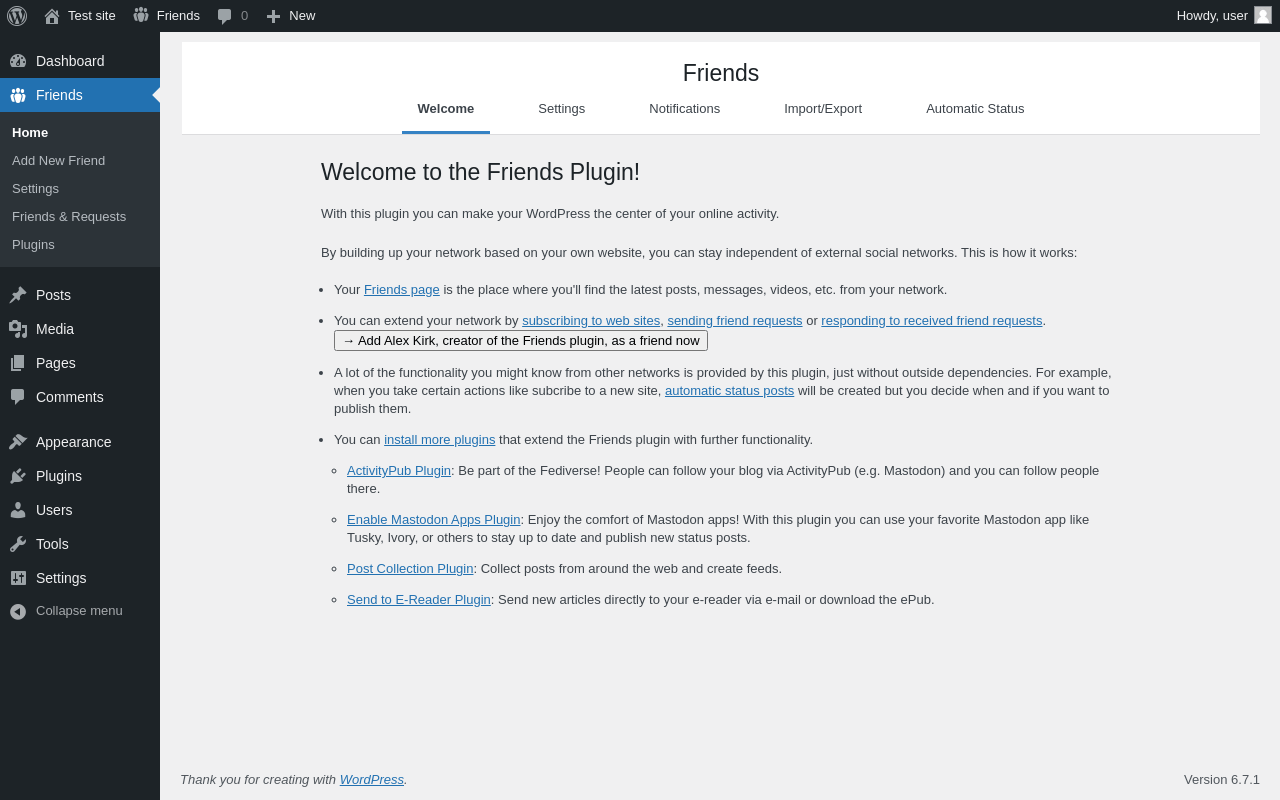Screen dimensions: 1280x800
Task: Click the Users person icon
Action: (x=18, y=510)
